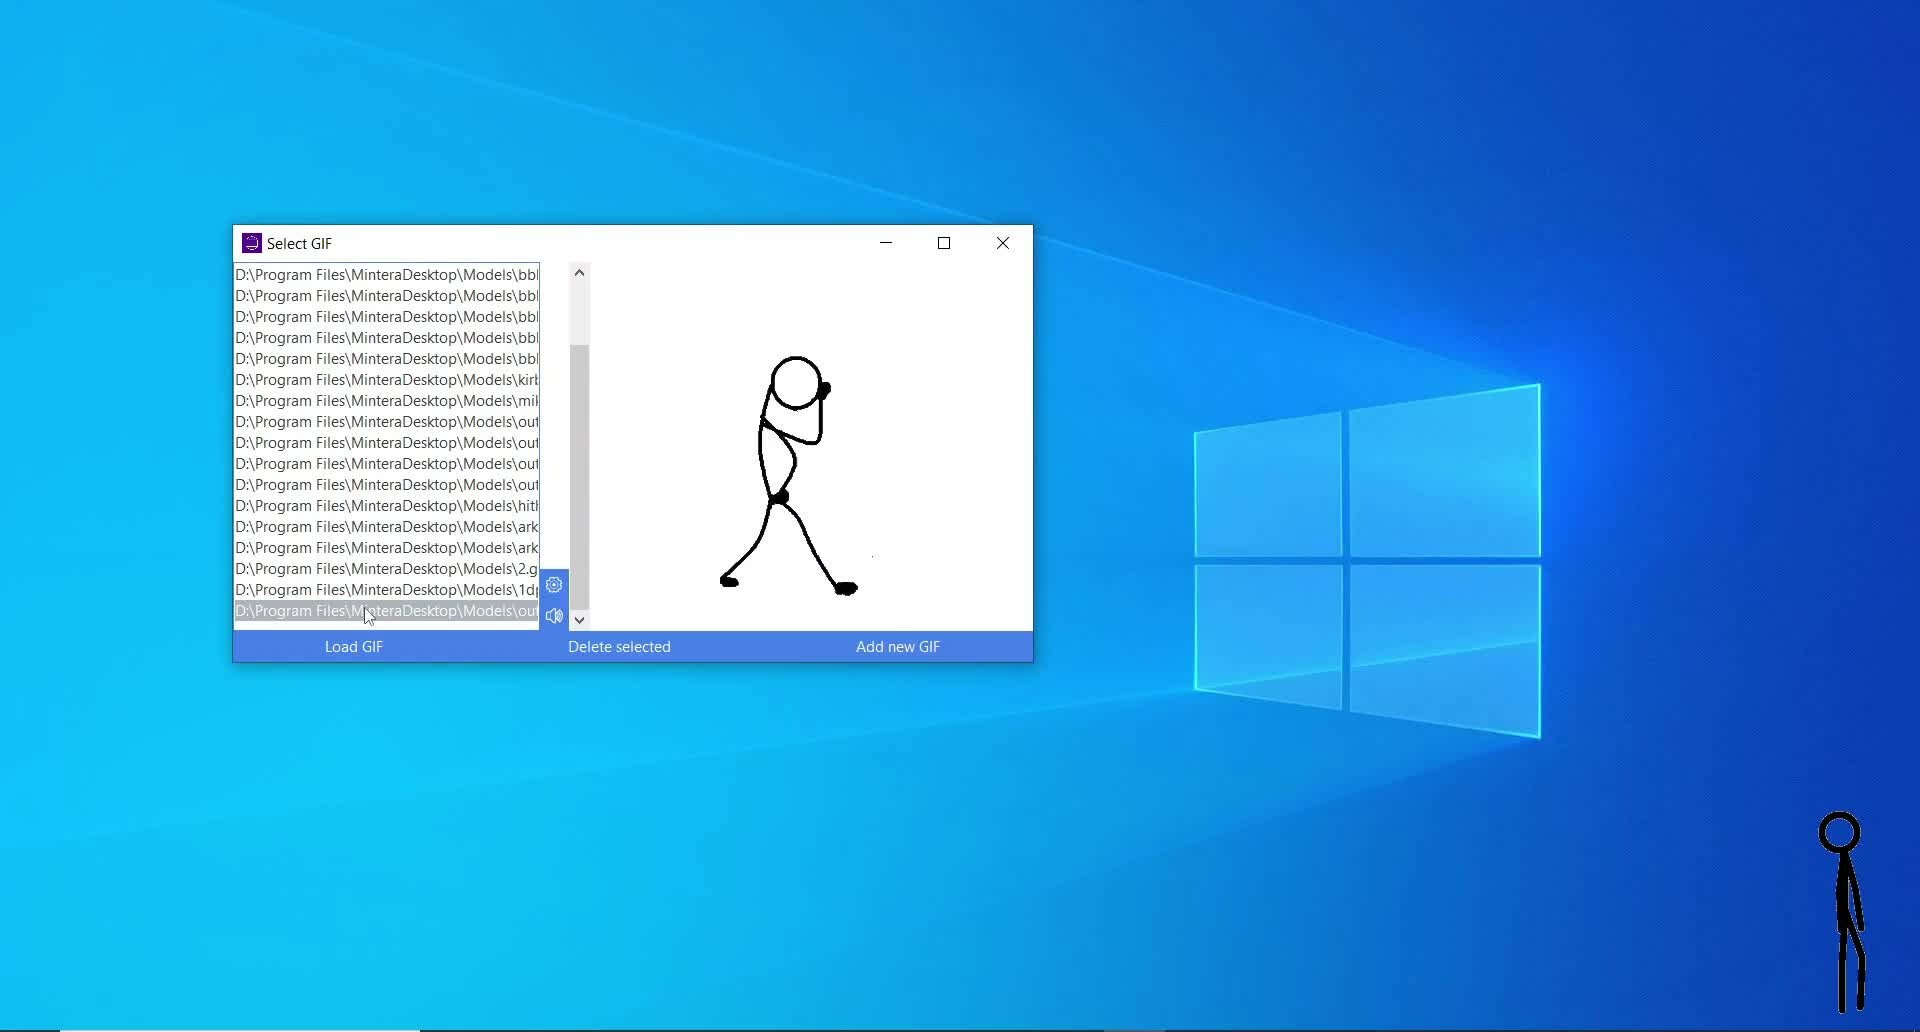The image size is (1920, 1032).
Task: Click the animated stickman GIF preview
Action: point(790,475)
